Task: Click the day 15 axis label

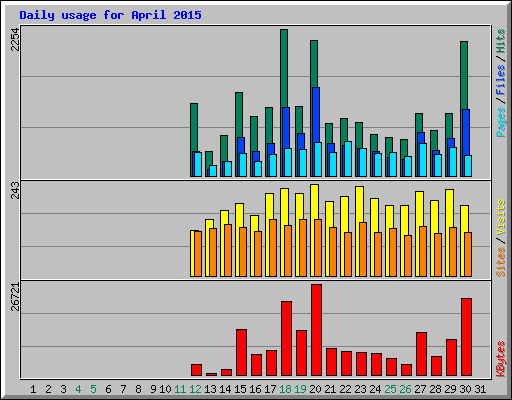Action: pos(240,389)
